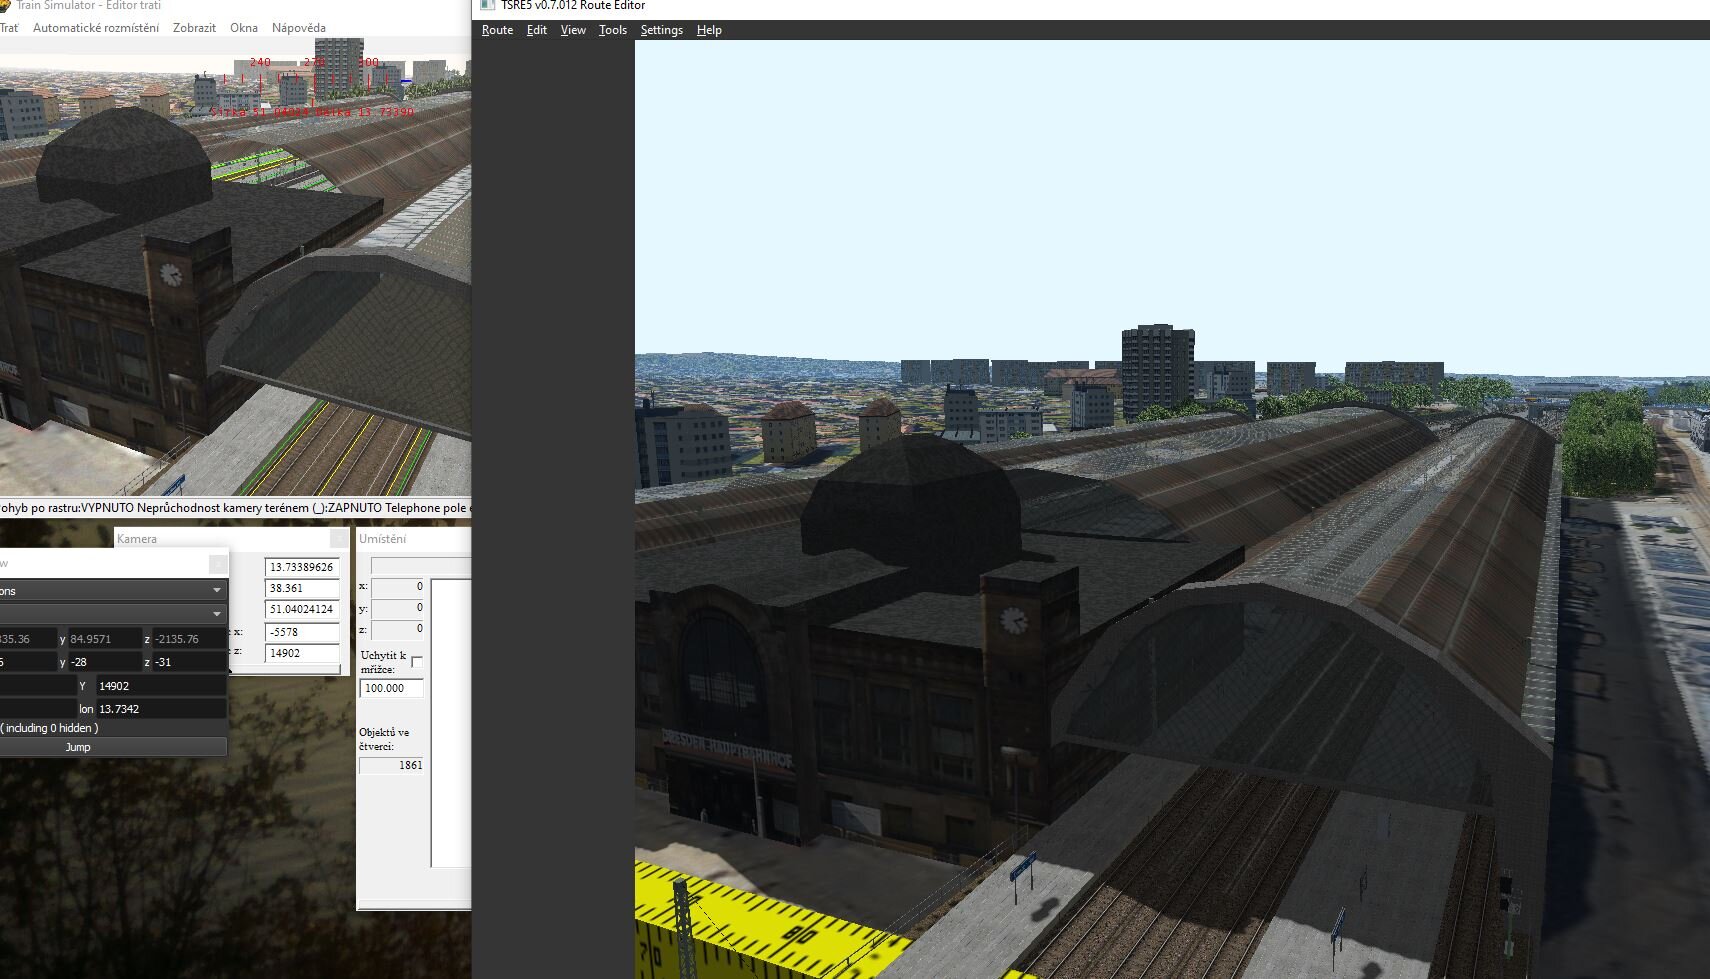This screenshot has height=979, width=1710.
Task: Click the status bar text 'Neprůchodnost kamery terénem'
Action: pyautogui.click(x=224, y=508)
